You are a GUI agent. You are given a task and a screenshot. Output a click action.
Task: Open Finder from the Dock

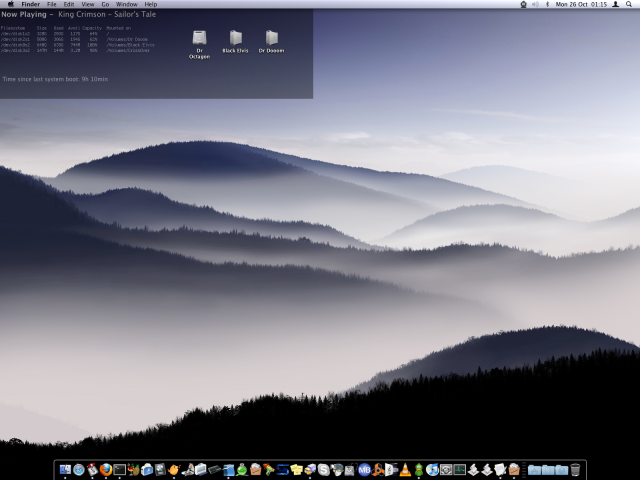click(65, 470)
